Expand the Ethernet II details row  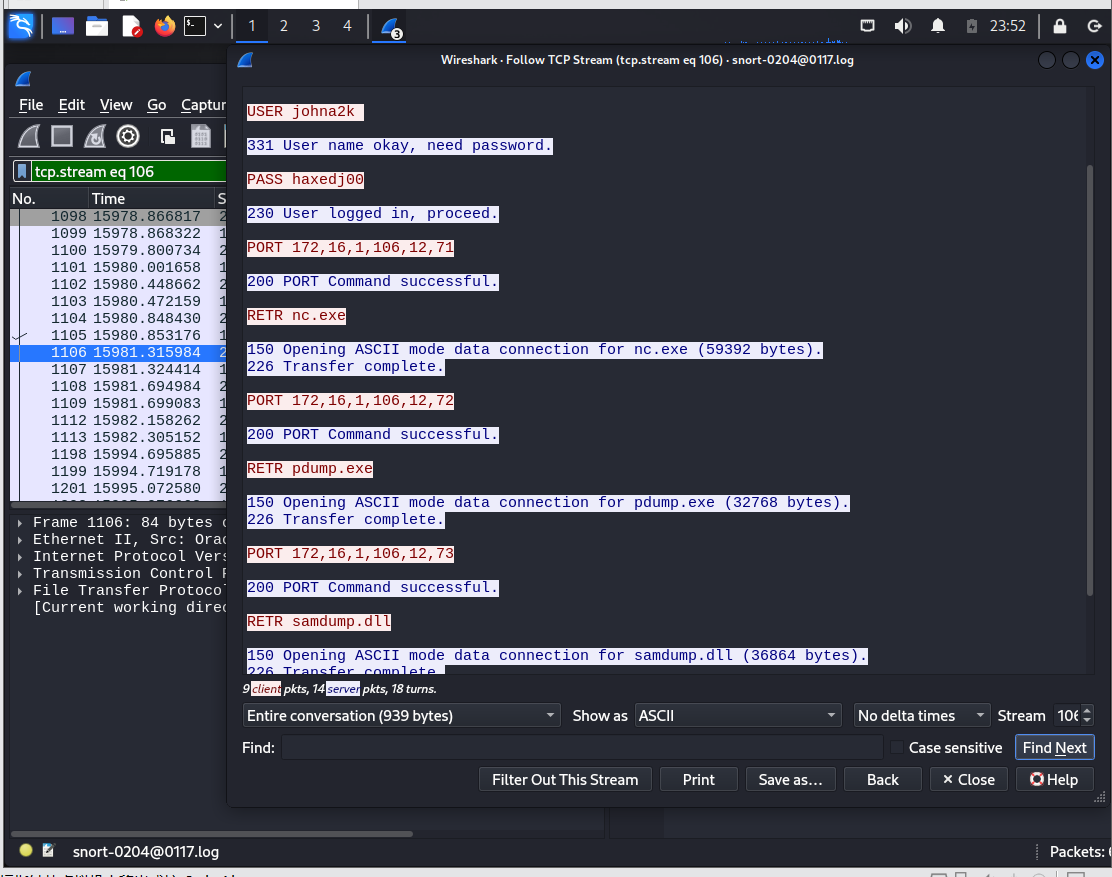[20, 540]
